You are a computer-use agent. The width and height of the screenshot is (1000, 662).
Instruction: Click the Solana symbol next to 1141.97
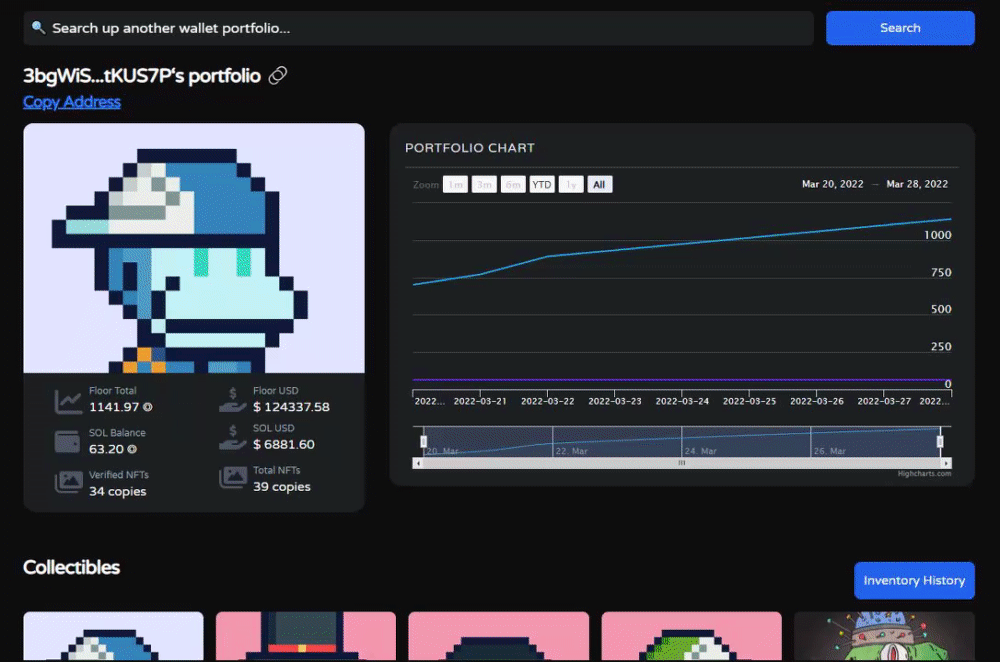tap(148, 407)
